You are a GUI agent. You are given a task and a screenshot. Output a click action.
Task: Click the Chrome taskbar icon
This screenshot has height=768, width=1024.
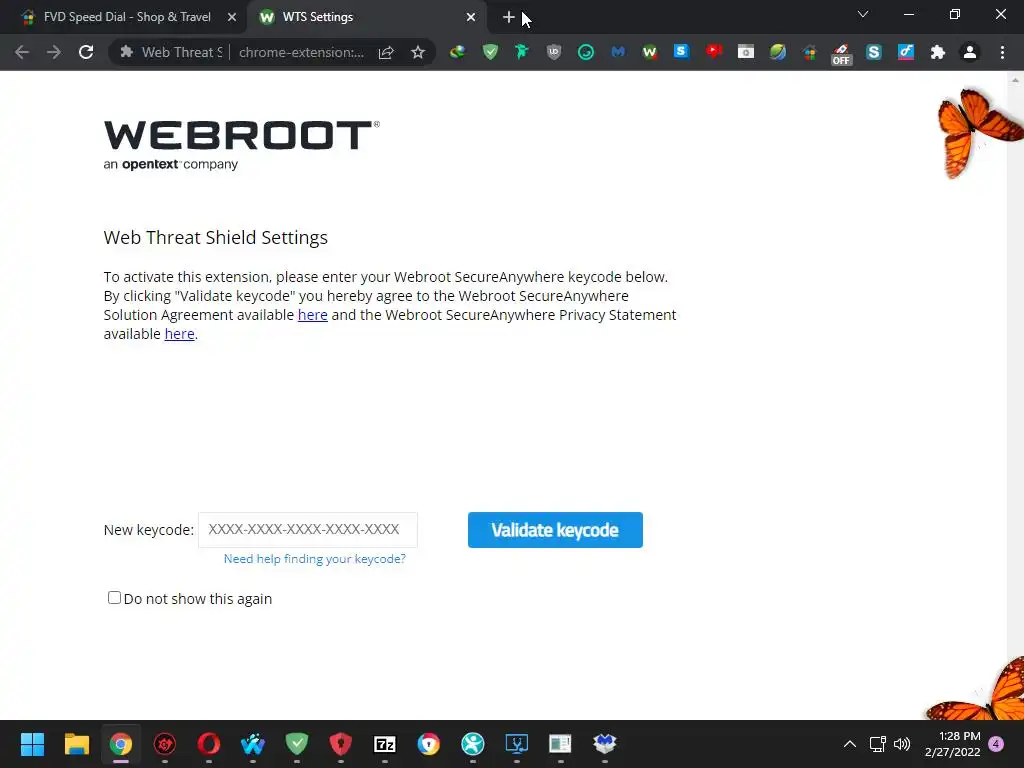coord(121,744)
